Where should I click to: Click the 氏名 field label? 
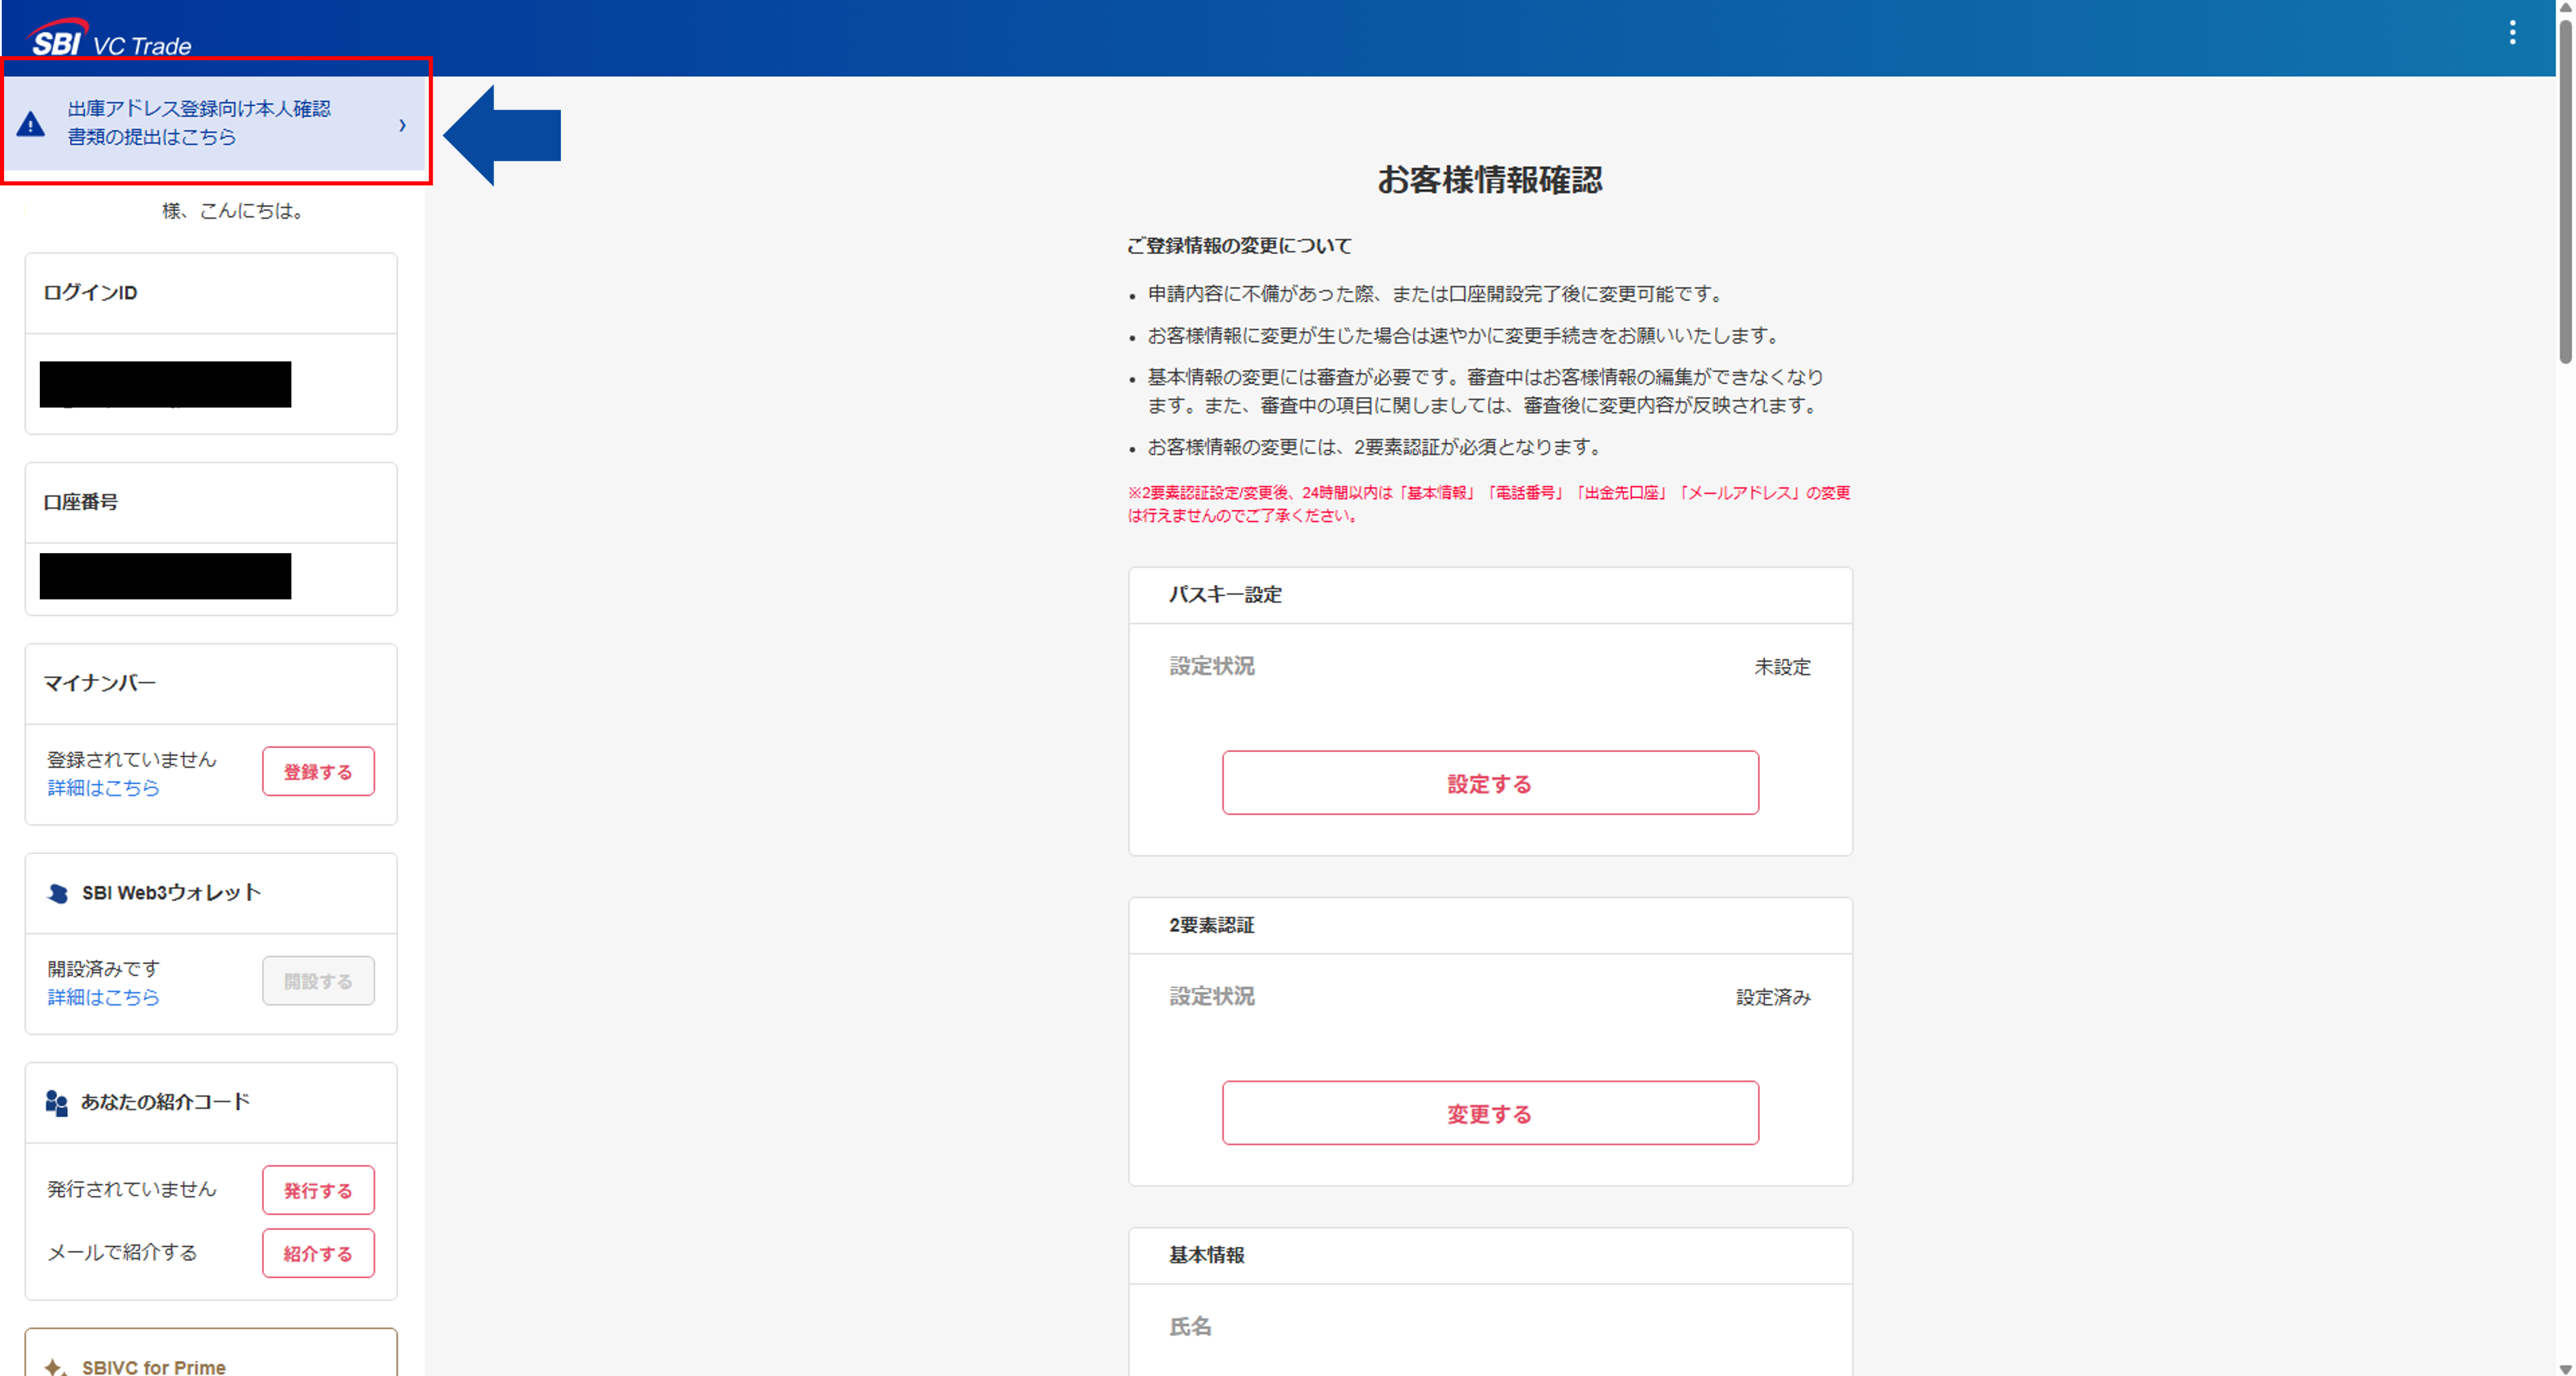[x=1190, y=1327]
